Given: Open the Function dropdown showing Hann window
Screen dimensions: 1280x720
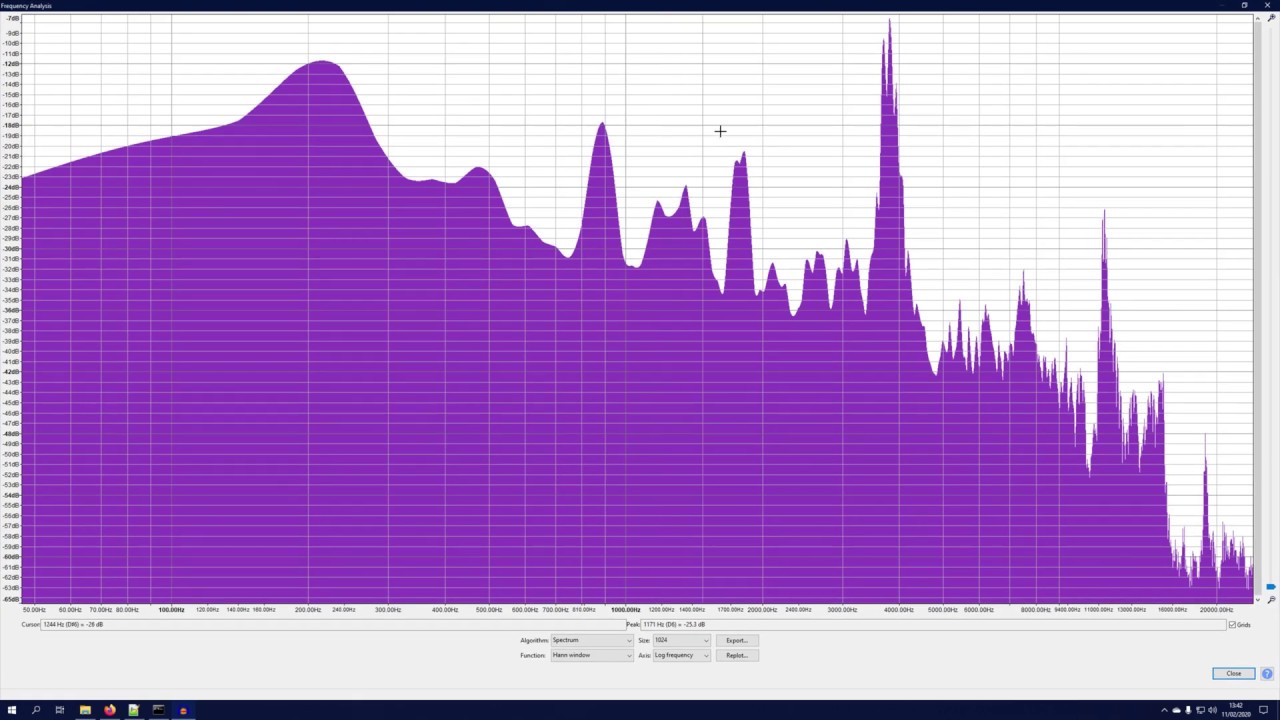Looking at the screenshot, I should coord(591,655).
